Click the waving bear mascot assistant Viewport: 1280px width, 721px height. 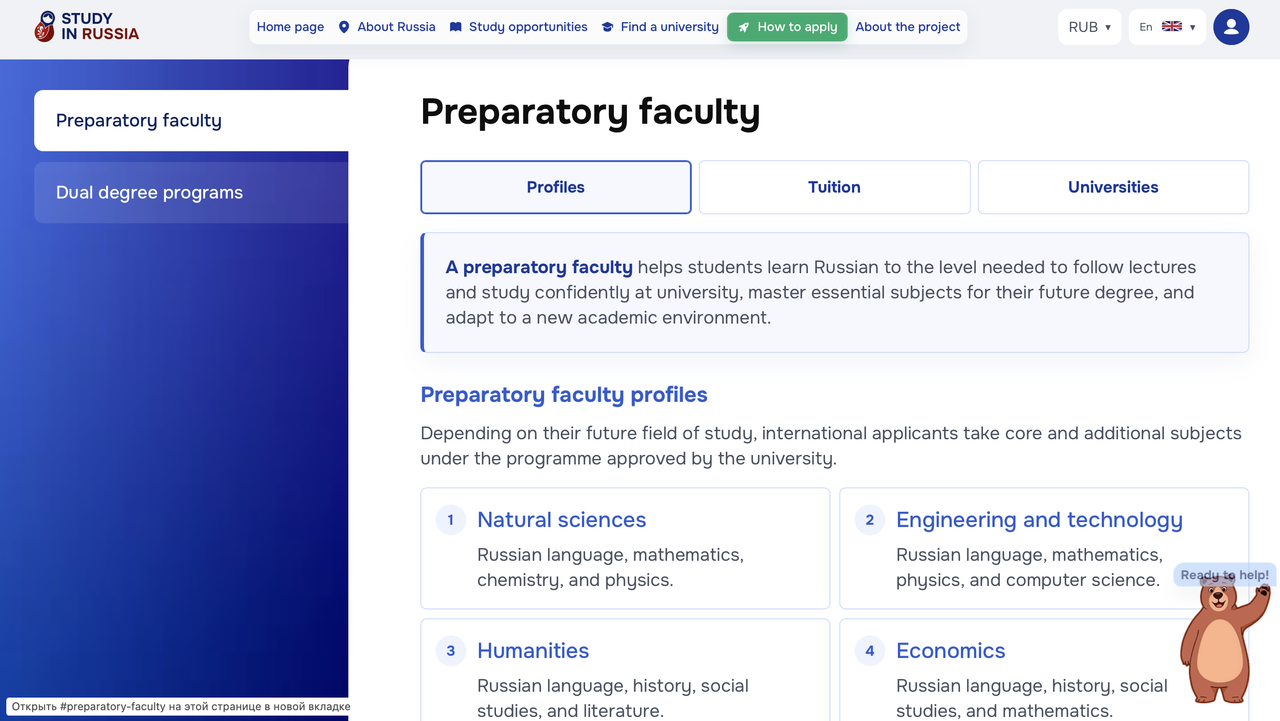point(1223,640)
